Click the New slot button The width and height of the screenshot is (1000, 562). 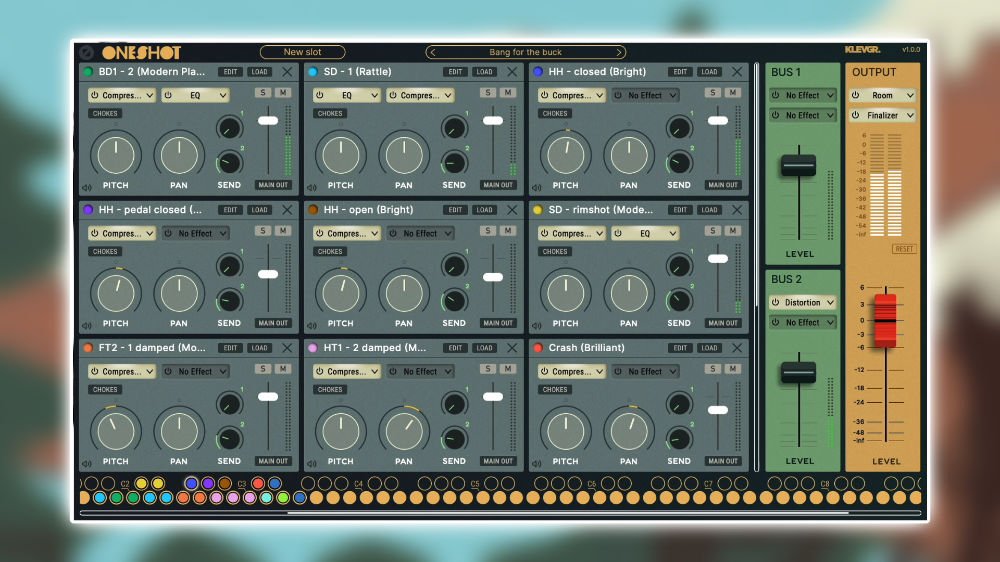(x=302, y=52)
